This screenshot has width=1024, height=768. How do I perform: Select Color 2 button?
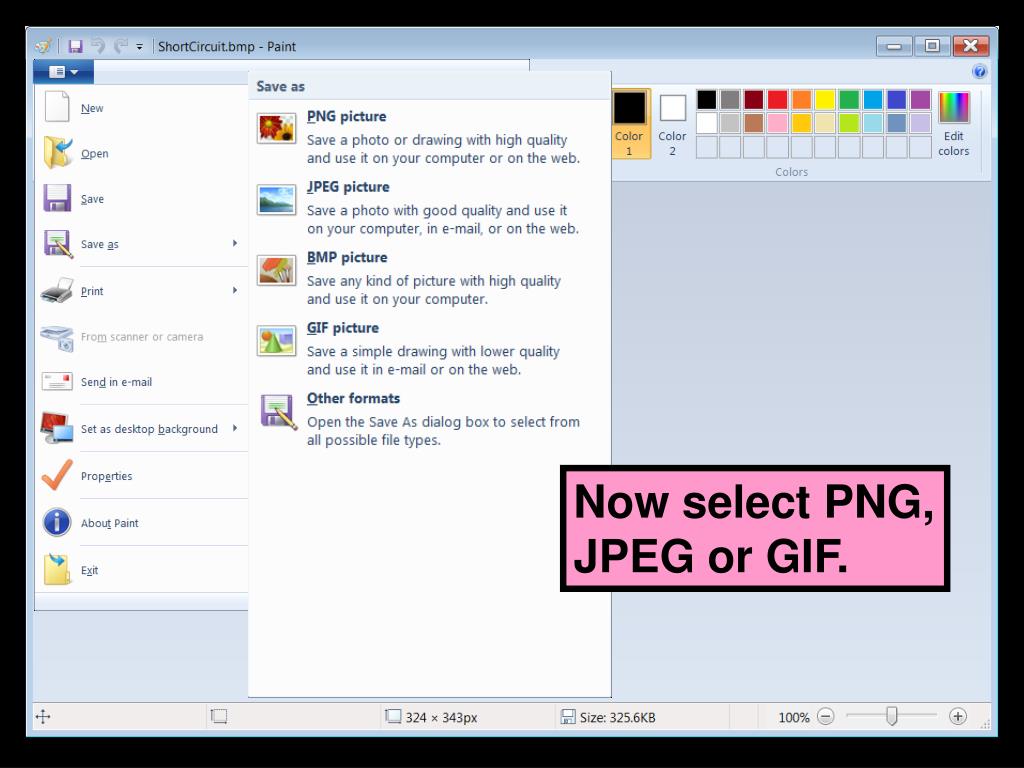(672, 123)
